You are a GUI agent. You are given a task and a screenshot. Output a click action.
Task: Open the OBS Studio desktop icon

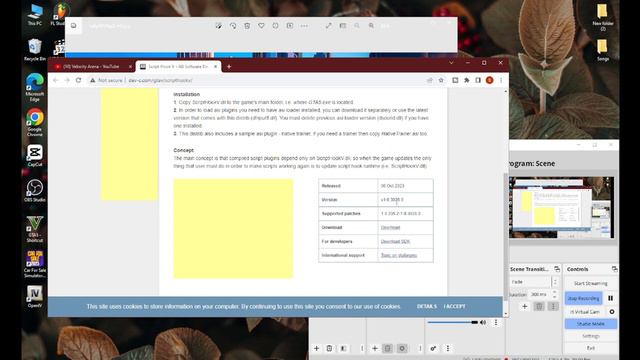(x=35, y=191)
